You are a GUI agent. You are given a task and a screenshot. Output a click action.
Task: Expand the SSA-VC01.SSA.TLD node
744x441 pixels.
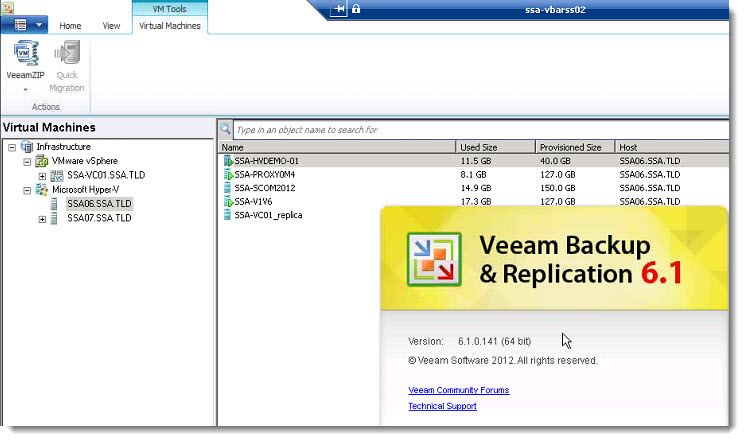pyautogui.click(x=42, y=176)
